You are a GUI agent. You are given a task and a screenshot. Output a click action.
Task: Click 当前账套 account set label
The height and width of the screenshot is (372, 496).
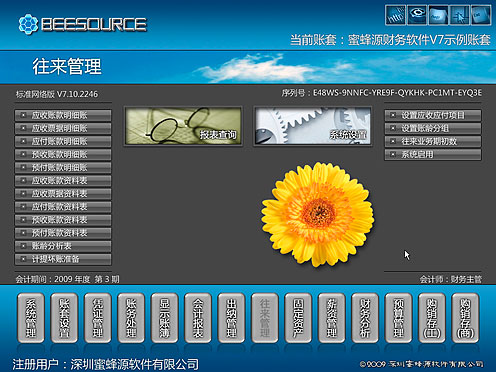pyautogui.click(x=390, y=40)
